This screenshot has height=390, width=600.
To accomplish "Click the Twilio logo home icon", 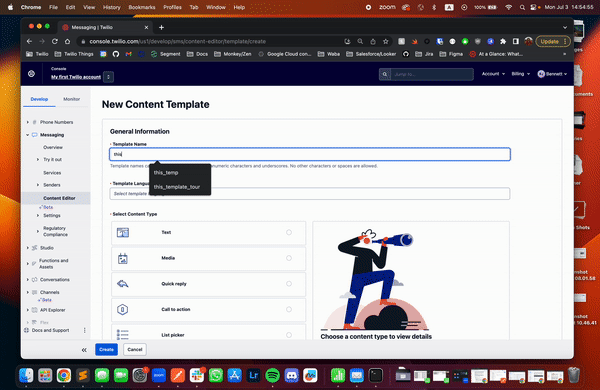I will tap(31, 74).
